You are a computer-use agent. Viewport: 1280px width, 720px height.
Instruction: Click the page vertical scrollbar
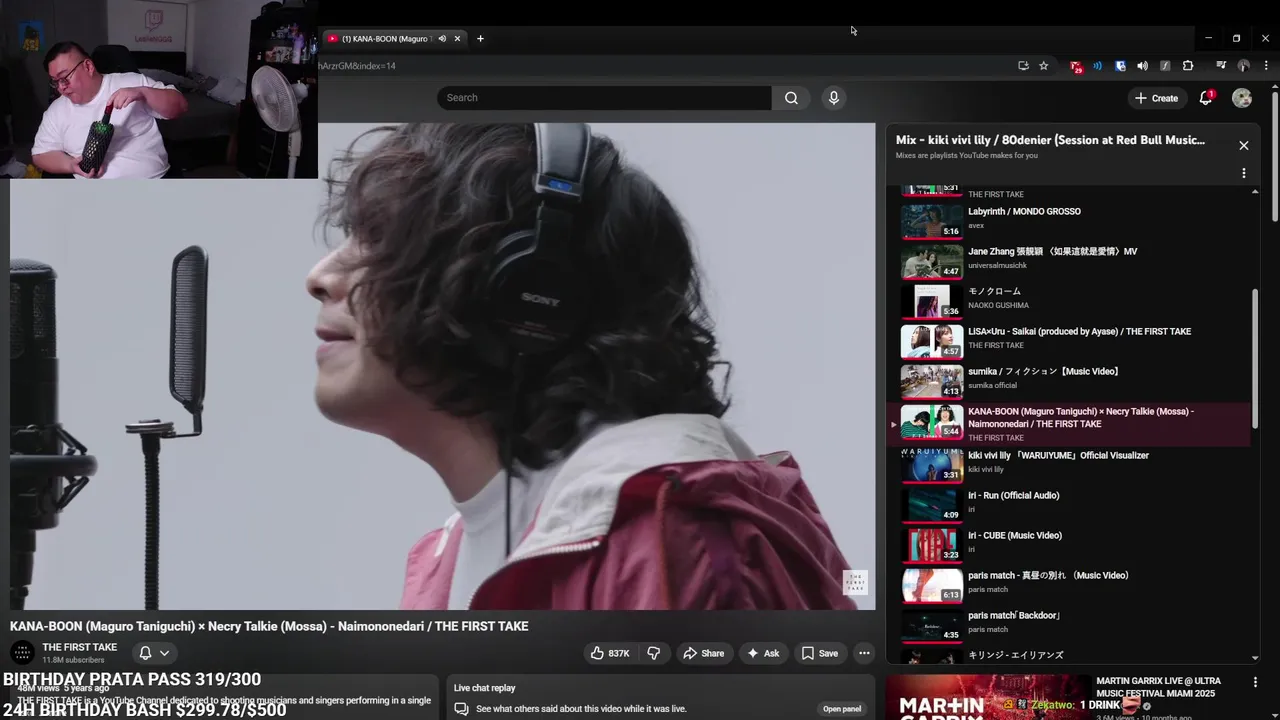1275,155
